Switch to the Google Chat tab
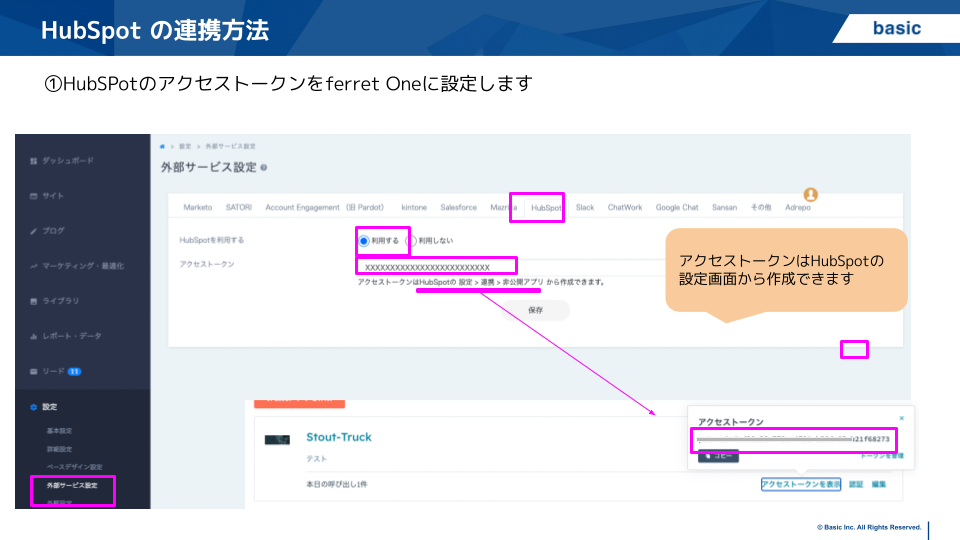Viewport: 960px width, 540px height. pos(677,208)
